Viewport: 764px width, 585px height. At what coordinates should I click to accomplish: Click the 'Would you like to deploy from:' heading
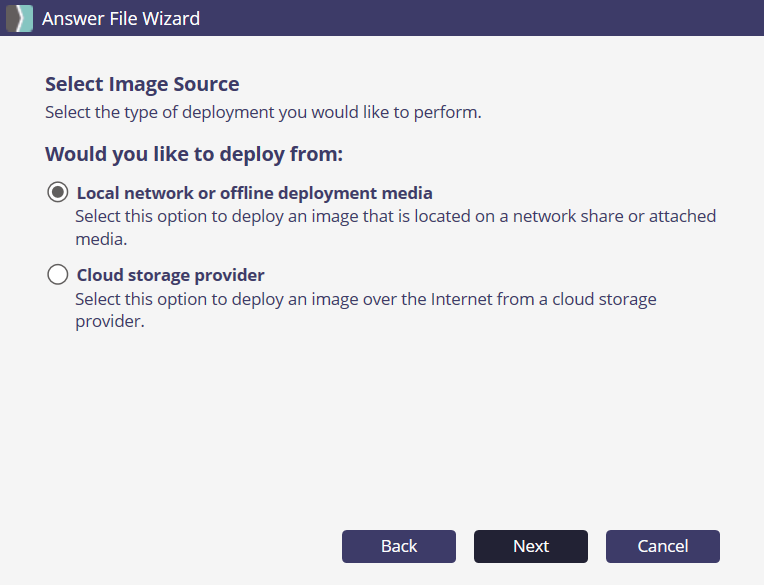tap(194, 155)
